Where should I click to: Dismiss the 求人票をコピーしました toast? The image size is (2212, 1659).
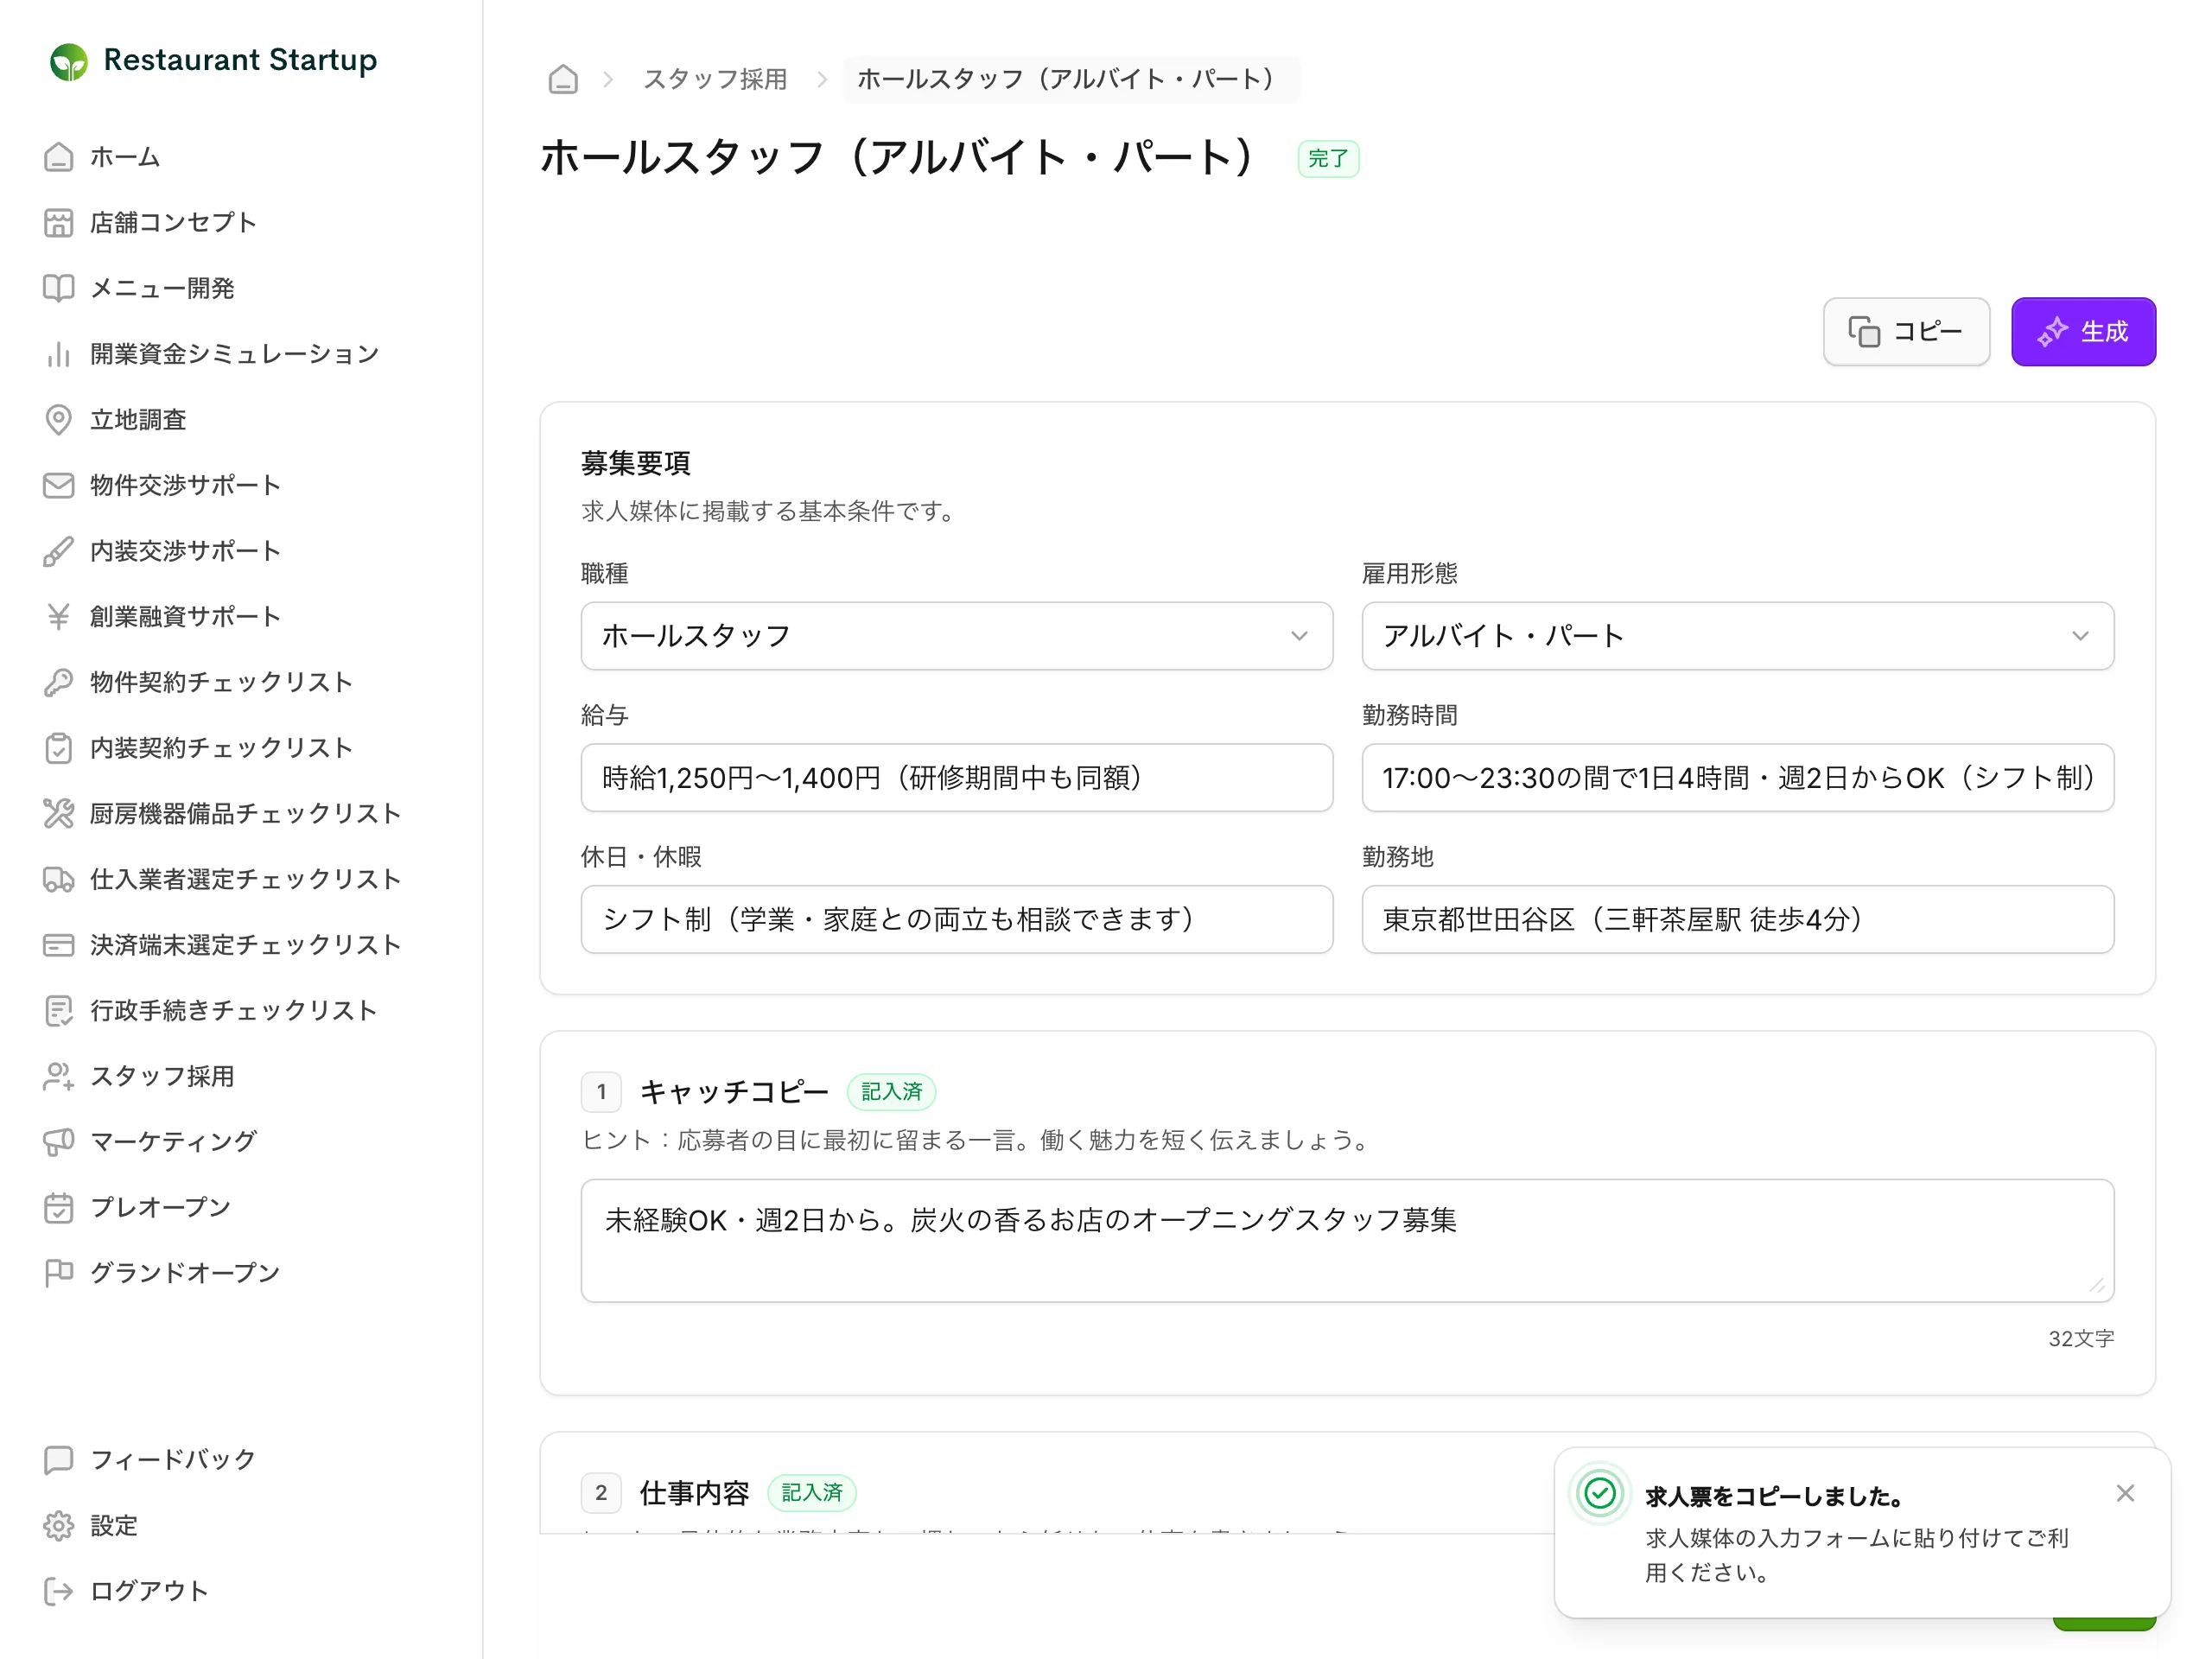click(2125, 1493)
